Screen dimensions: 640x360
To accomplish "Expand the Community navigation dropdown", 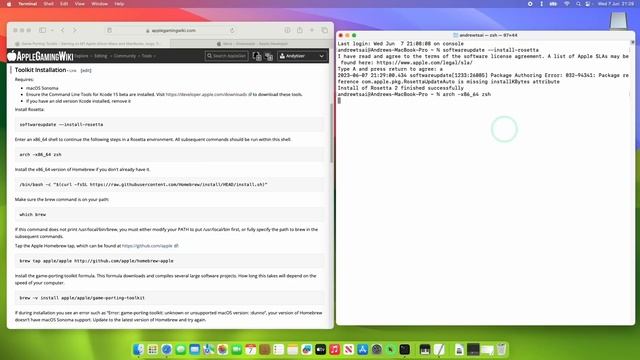I will (x=126, y=56).
